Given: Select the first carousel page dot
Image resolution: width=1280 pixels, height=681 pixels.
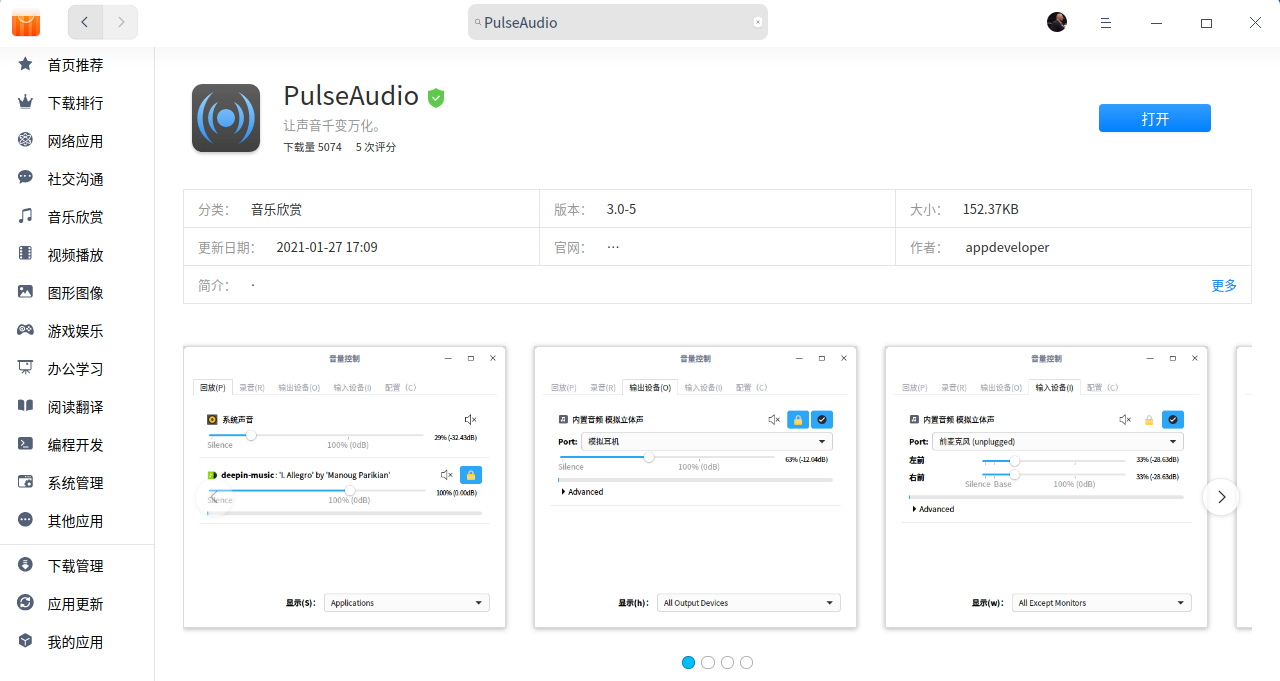Looking at the screenshot, I should tap(688, 662).
